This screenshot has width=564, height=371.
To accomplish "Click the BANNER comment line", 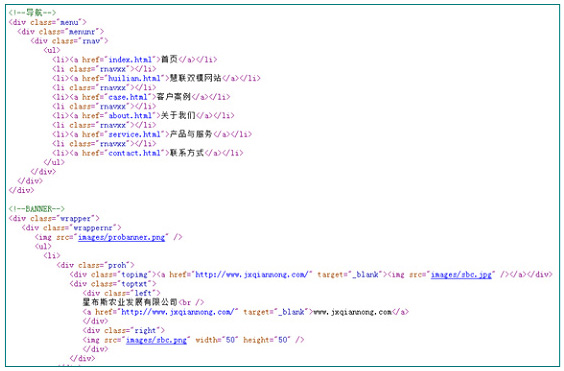I will 37,209.
